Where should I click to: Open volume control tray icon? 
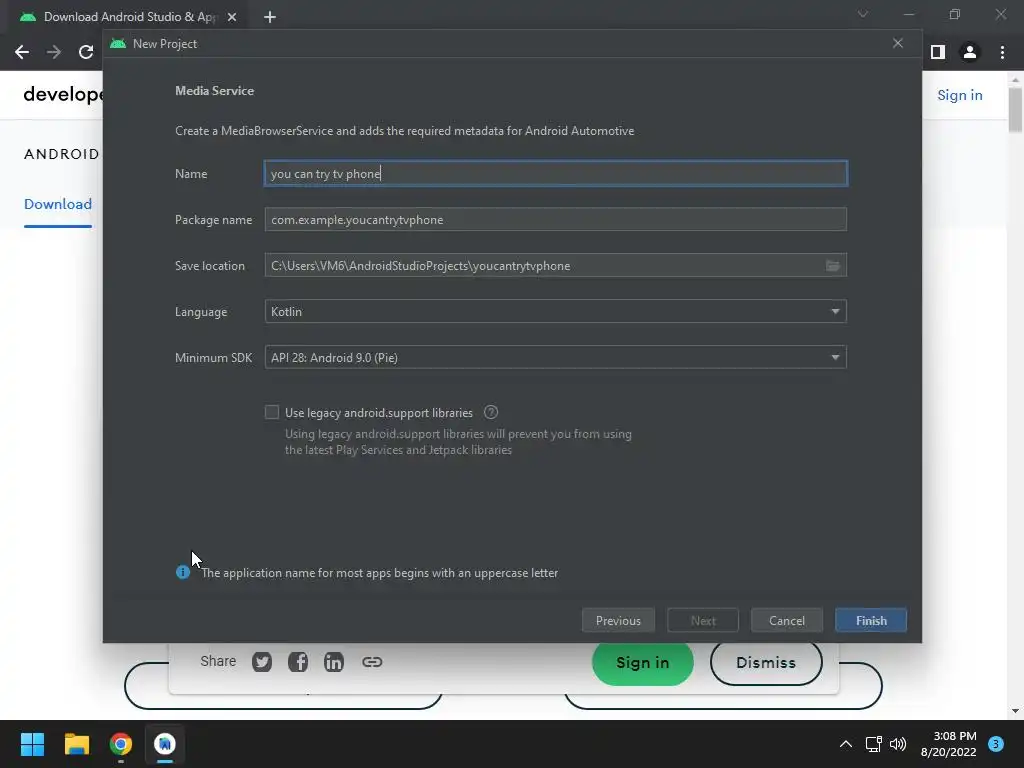coord(899,744)
